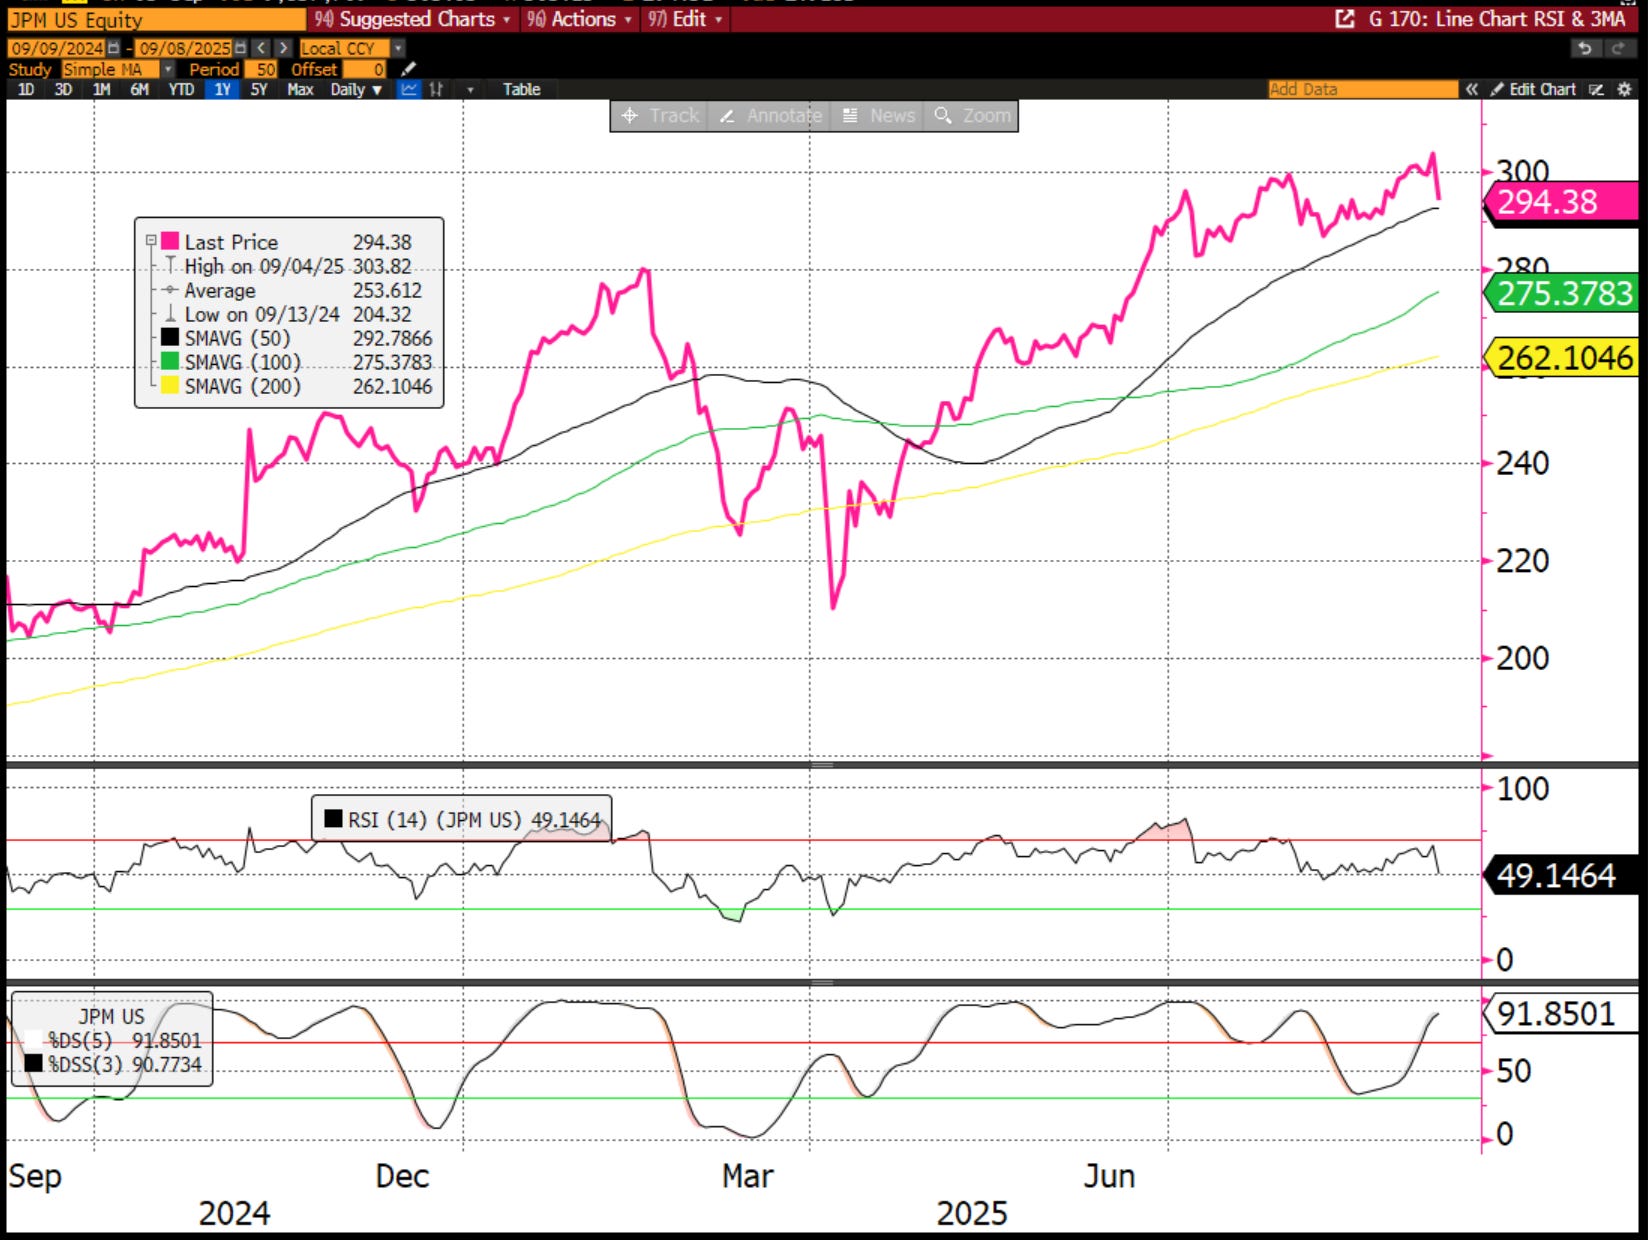Select the 1D range tab
Image resolution: width=1648 pixels, height=1240 pixels.
click(26, 89)
